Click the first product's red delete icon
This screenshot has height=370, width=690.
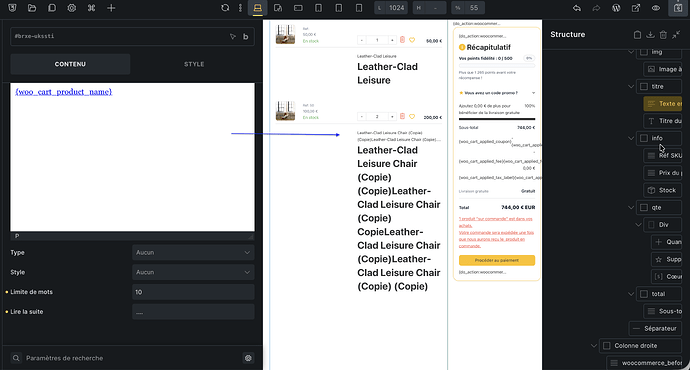click(x=402, y=40)
